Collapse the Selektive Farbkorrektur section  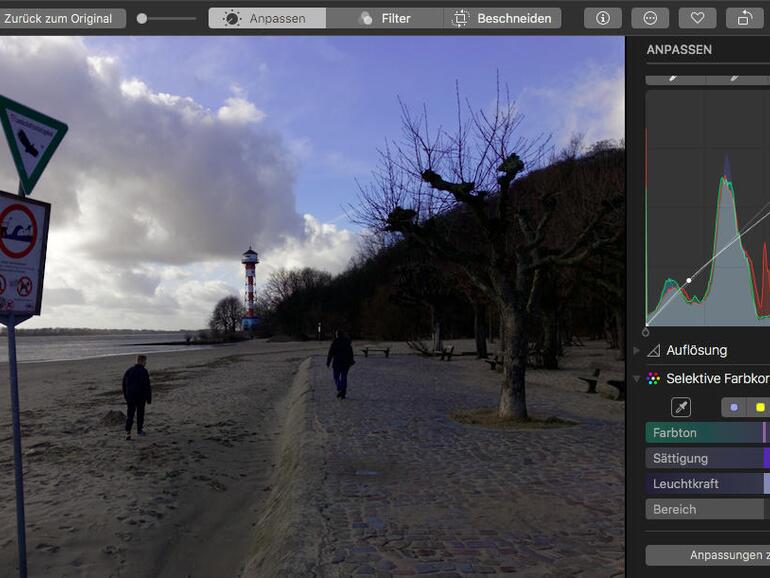637,379
